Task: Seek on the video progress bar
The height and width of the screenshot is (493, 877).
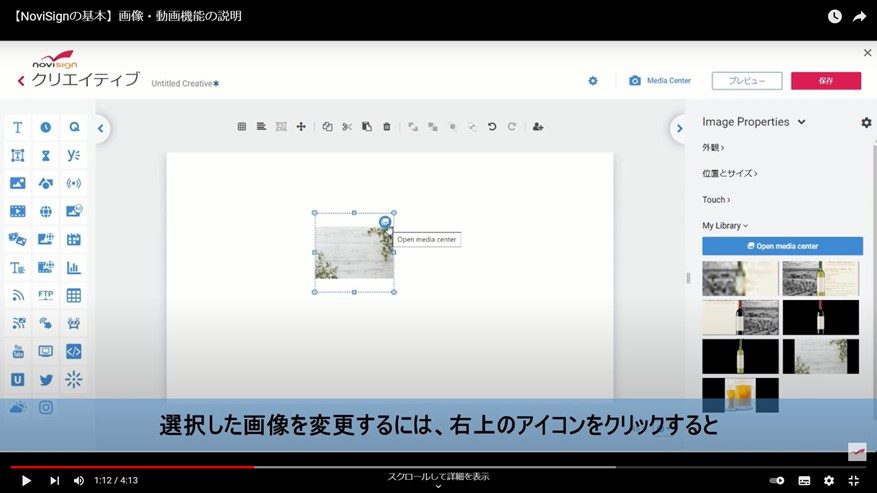Action: (x=438, y=467)
